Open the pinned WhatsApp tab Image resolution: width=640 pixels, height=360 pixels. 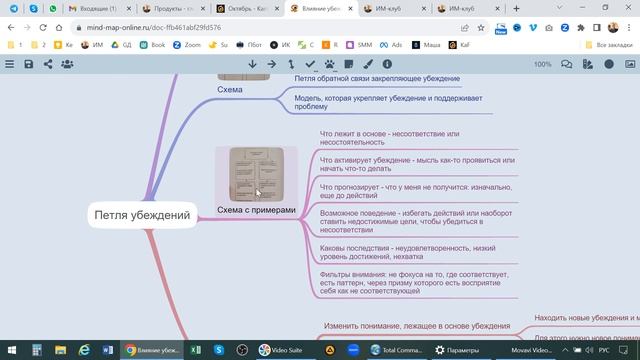[53, 9]
